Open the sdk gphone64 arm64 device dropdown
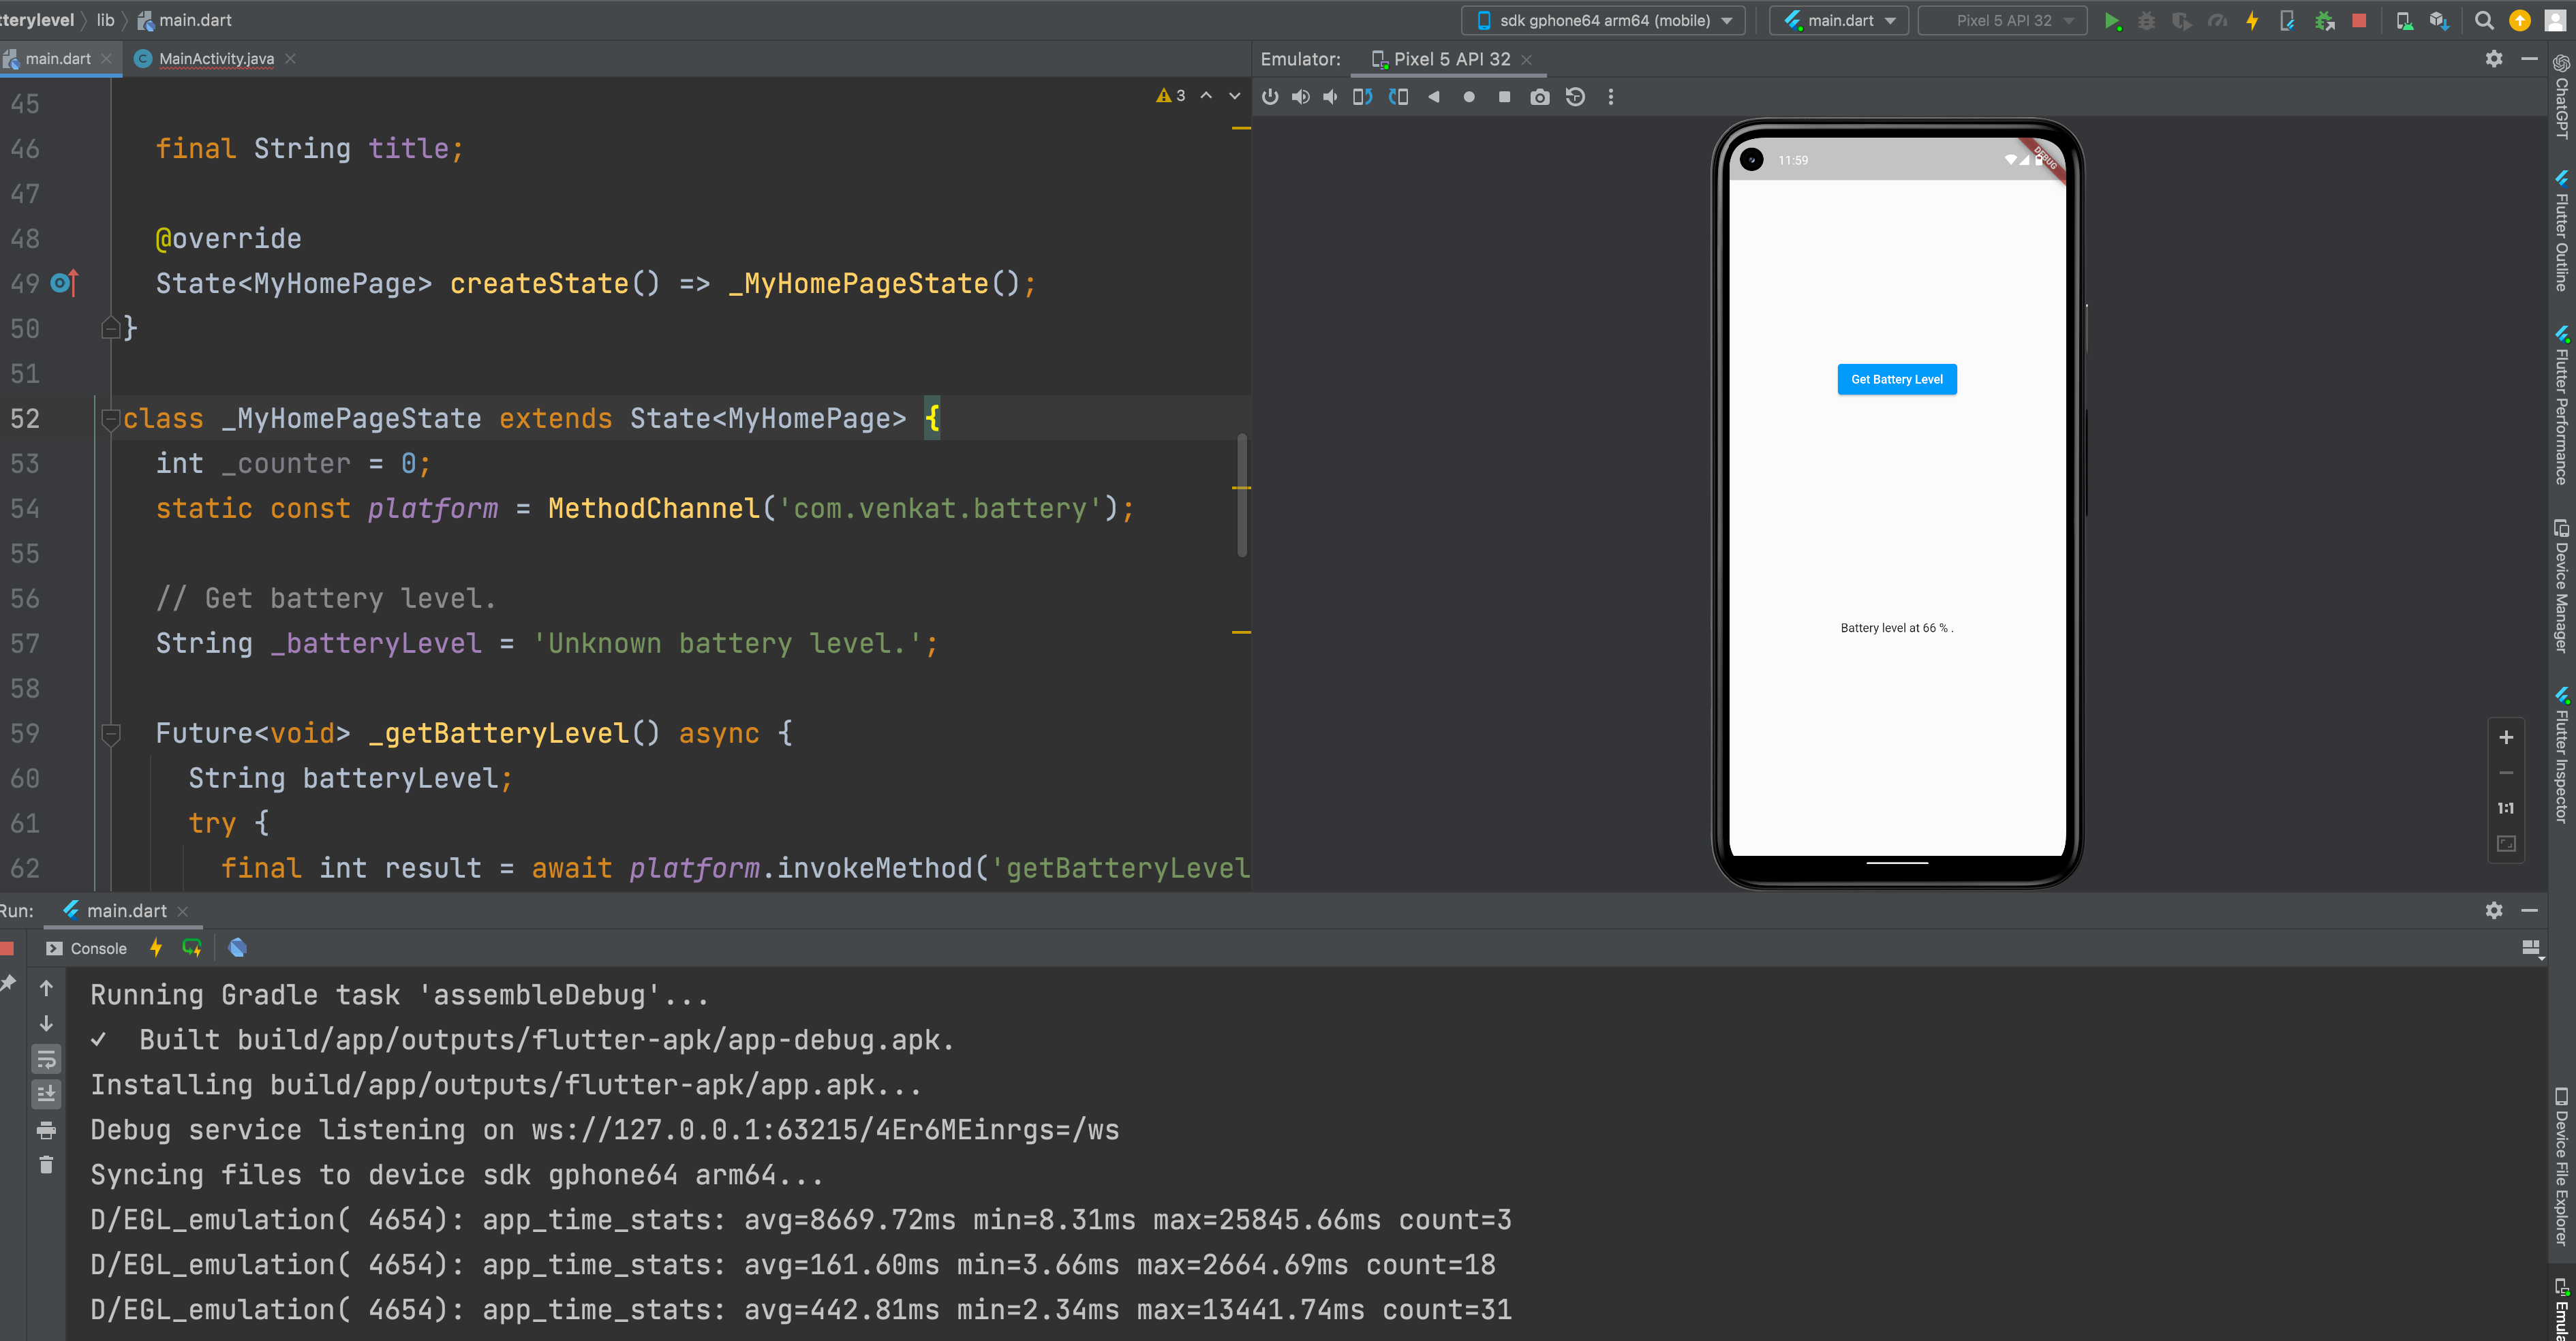 pos(1604,20)
